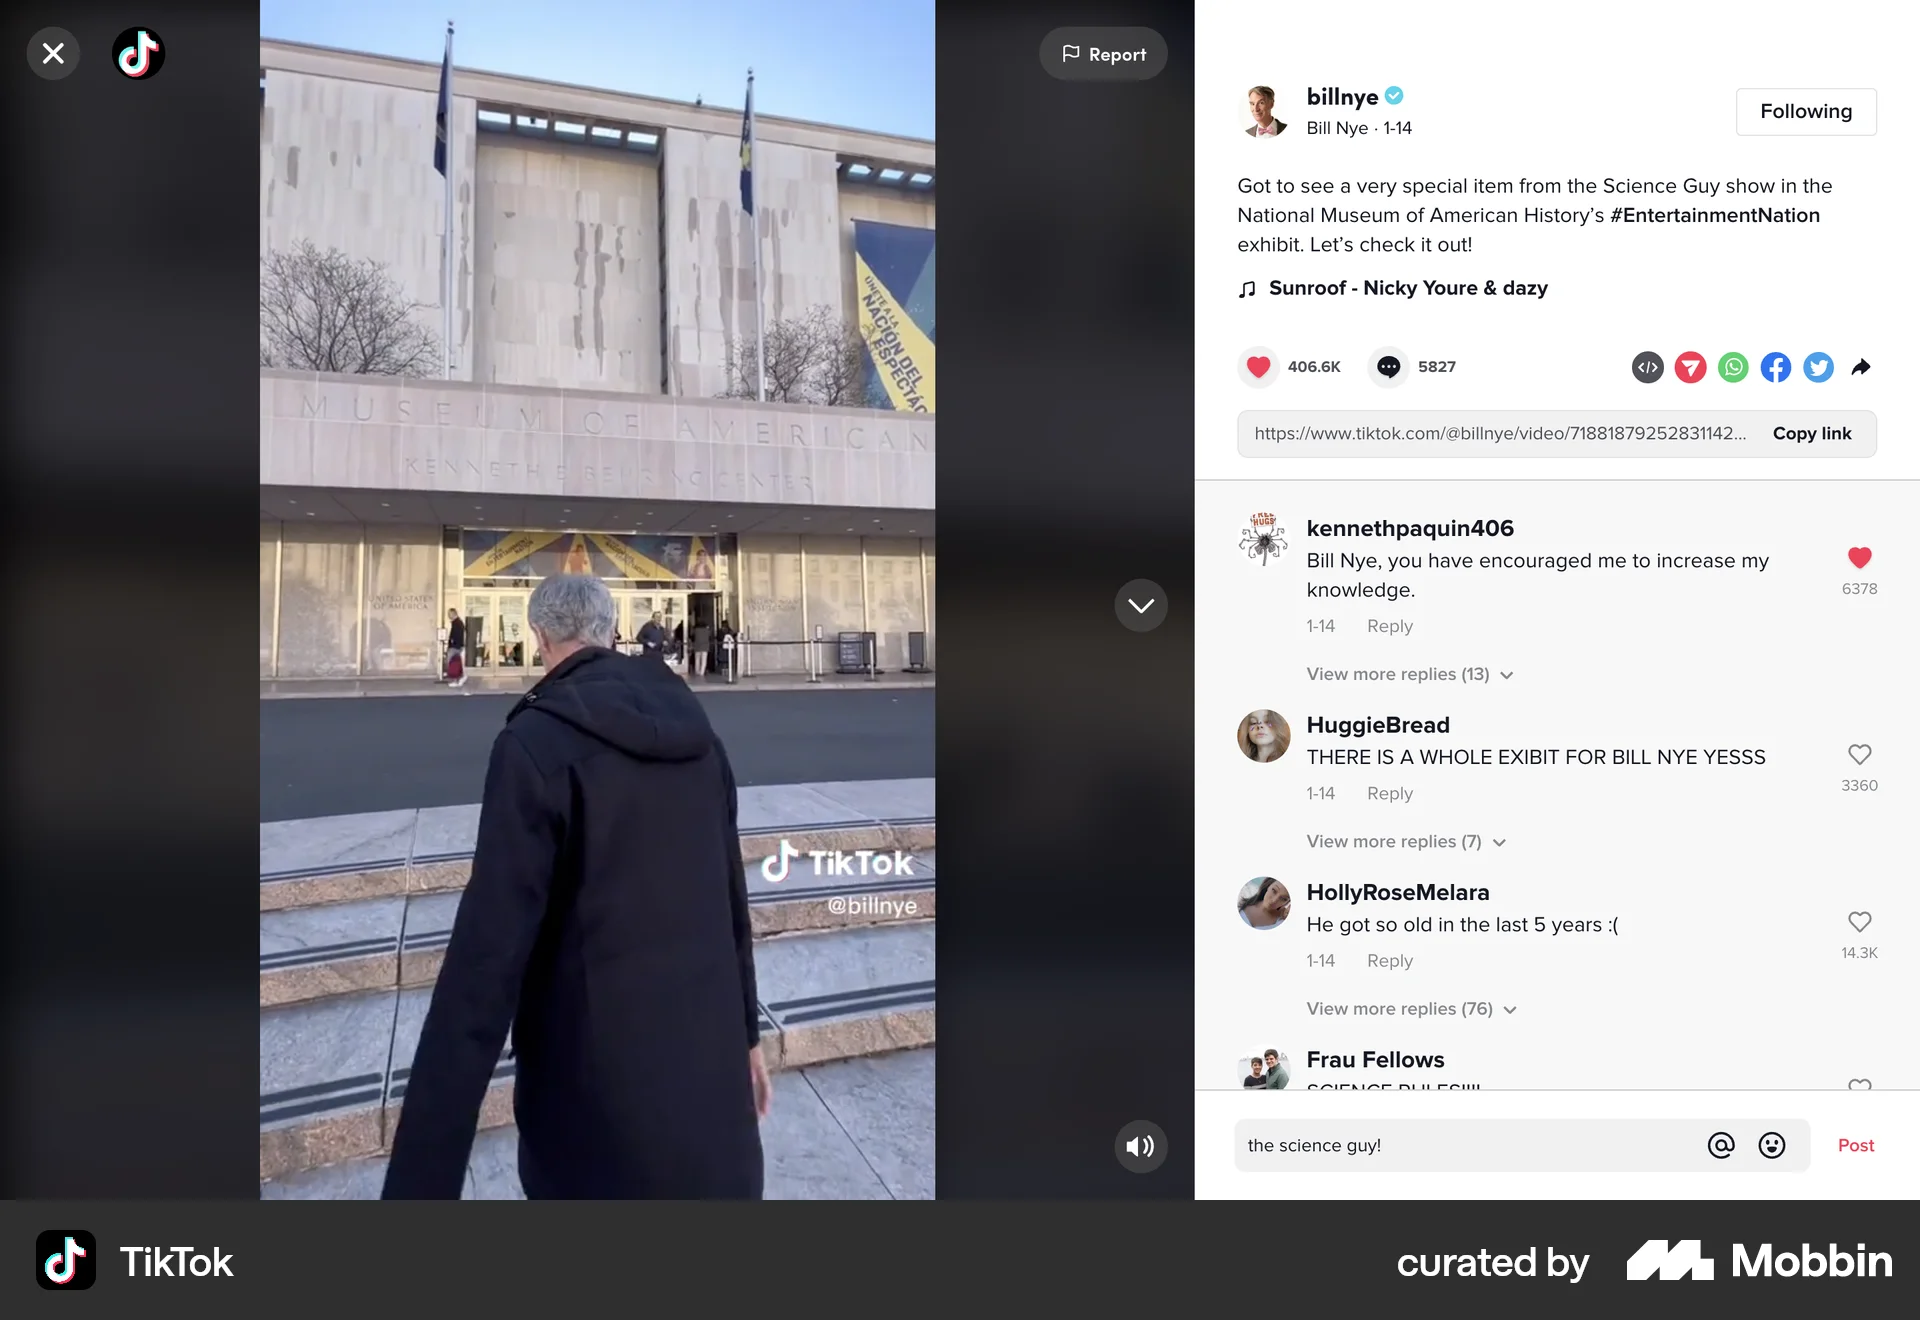This screenshot has width=1920, height=1320.
Task: Insert an @ mention in the comment box
Action: tap(1722, 1146)
